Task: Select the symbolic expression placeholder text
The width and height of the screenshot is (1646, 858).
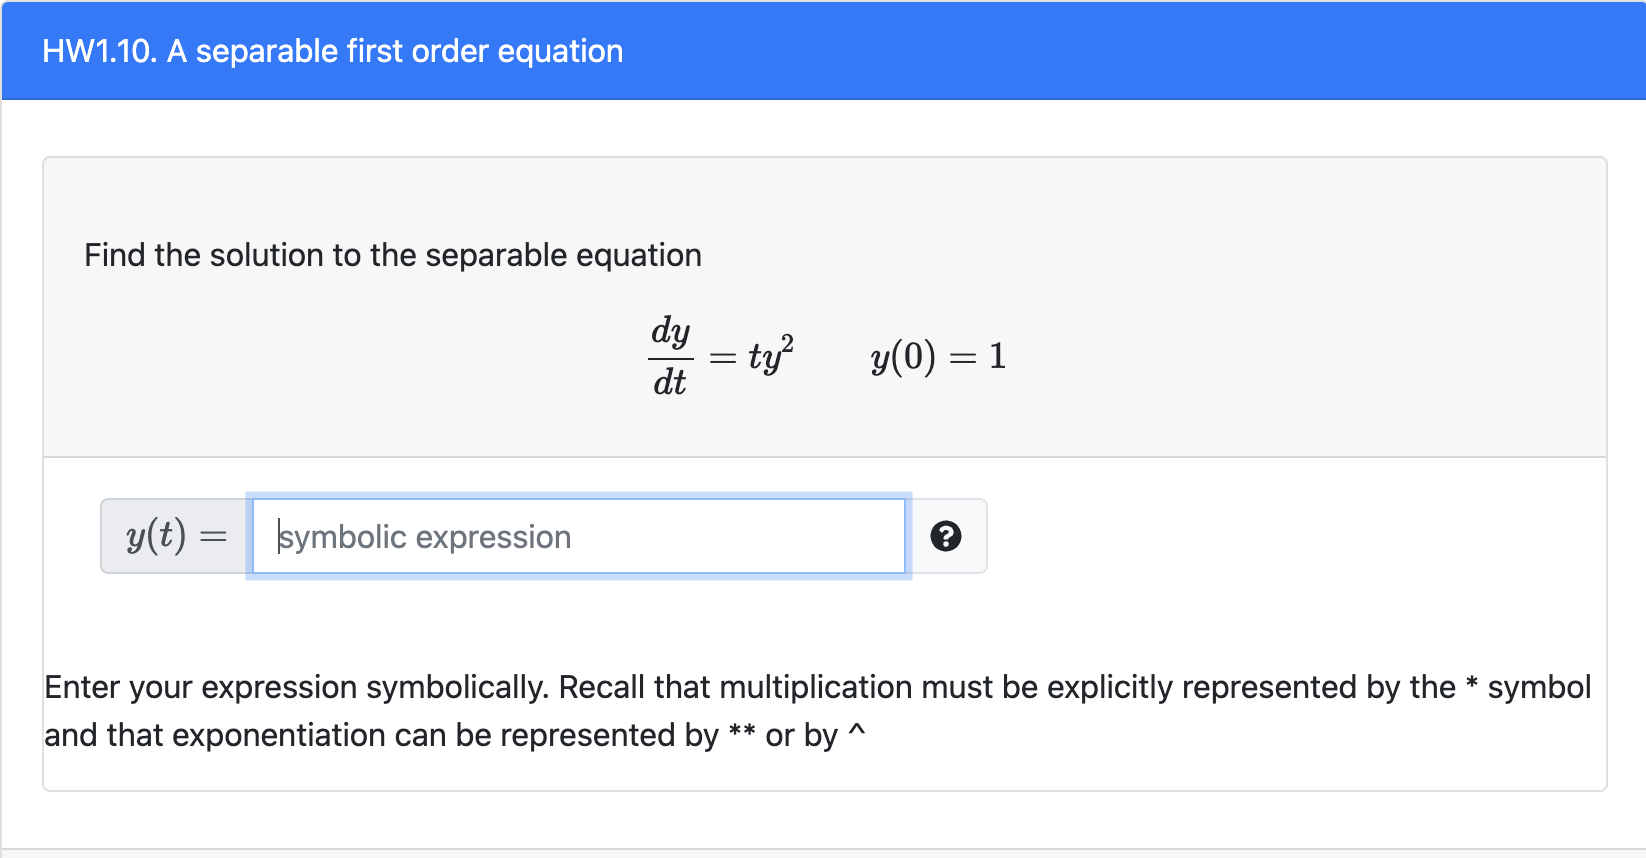Action: [424, 536]
